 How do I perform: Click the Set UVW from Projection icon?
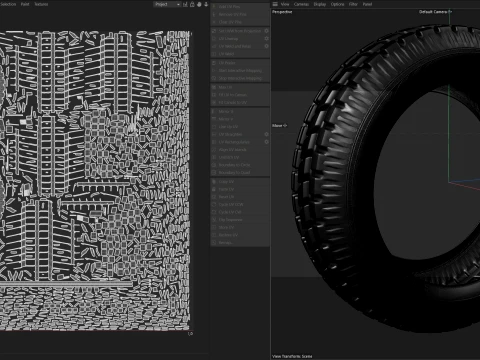point(214,31)
